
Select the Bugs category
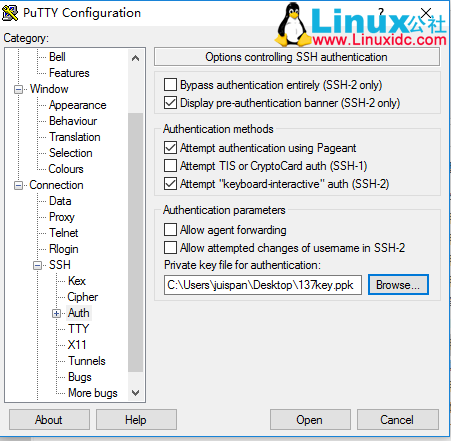point(80,377)
